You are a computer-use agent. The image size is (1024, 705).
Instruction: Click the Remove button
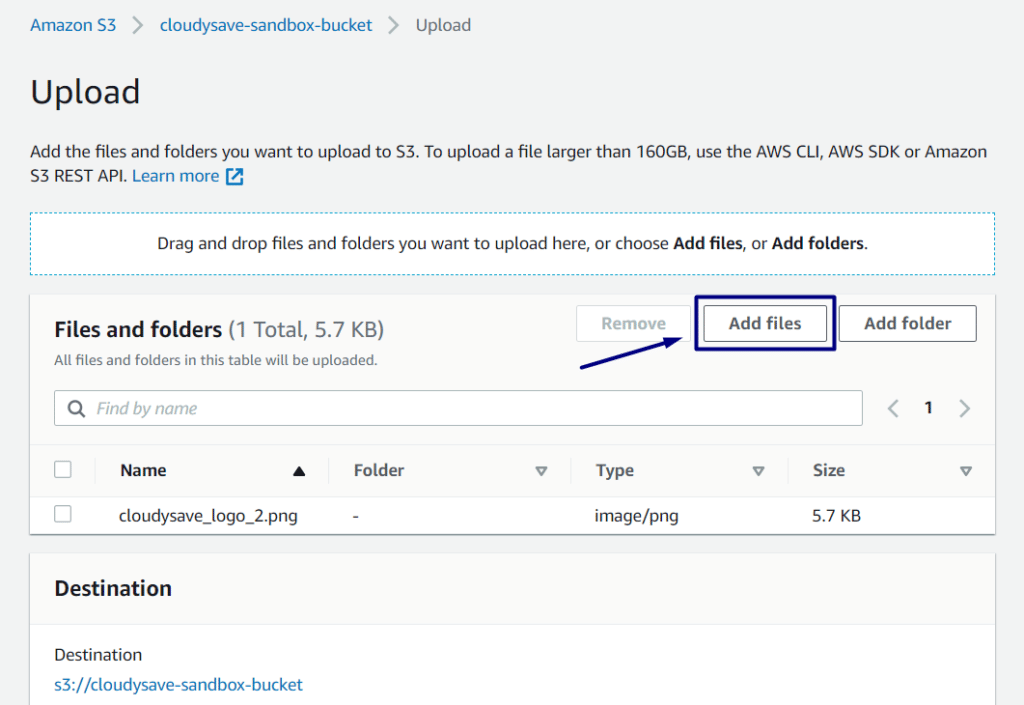pos(632,323)
